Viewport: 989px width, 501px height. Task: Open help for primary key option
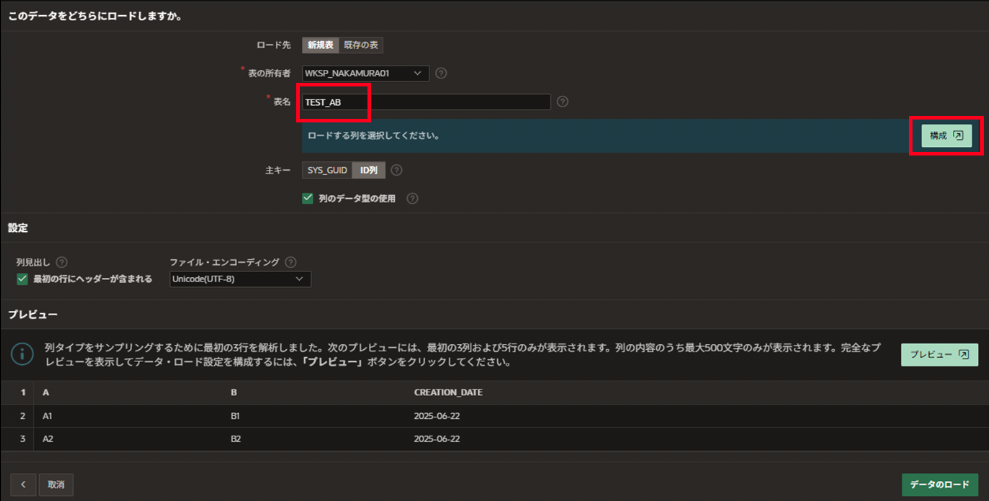click(397, 171)
